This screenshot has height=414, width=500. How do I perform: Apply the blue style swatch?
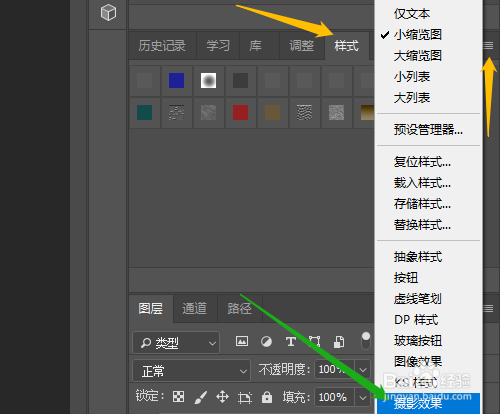click(x=177, y=80)
